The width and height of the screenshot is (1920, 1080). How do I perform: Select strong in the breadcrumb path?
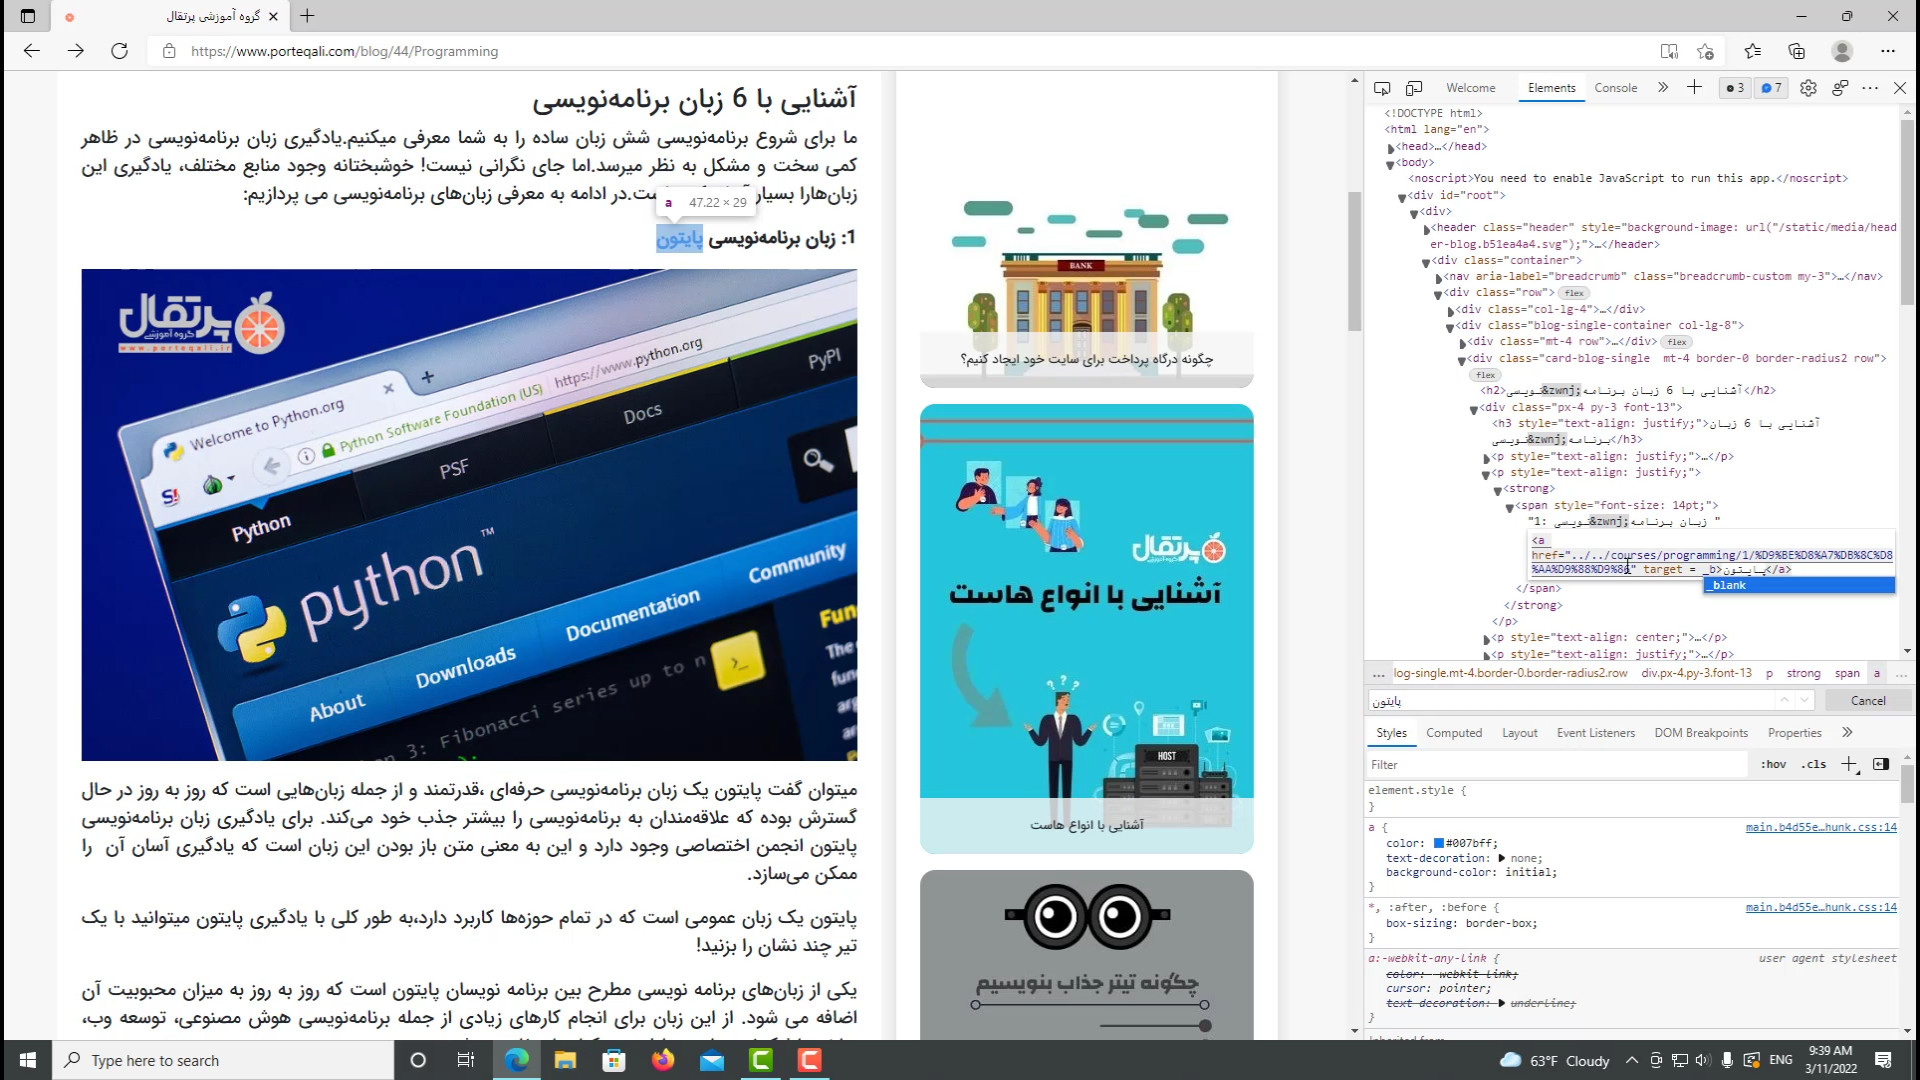[1804, 674]
